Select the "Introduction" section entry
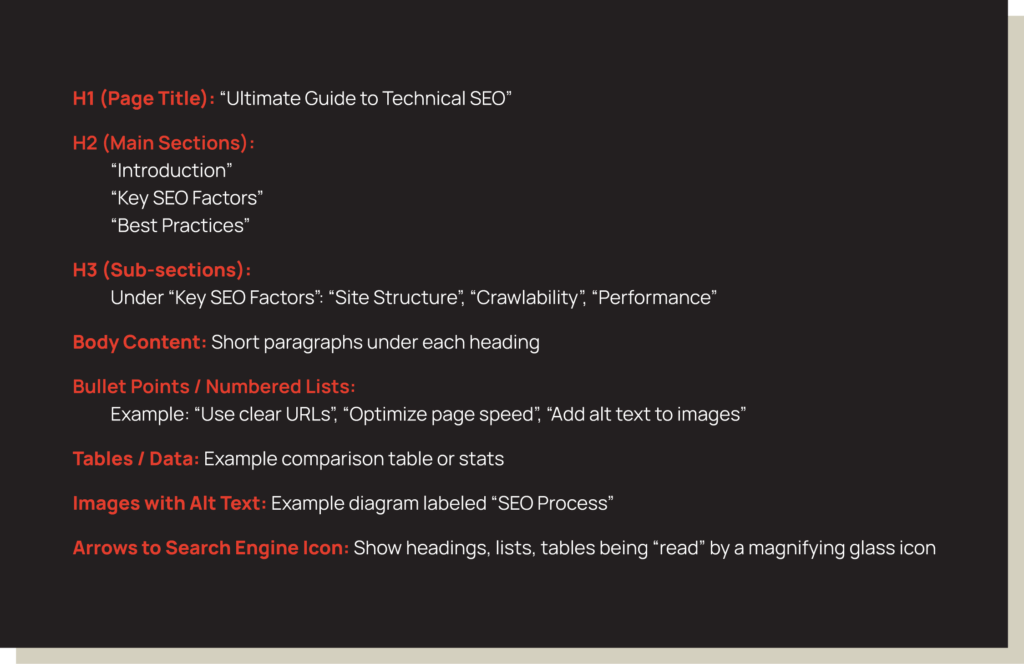The image size is (1024, 664). pos(171,170)
